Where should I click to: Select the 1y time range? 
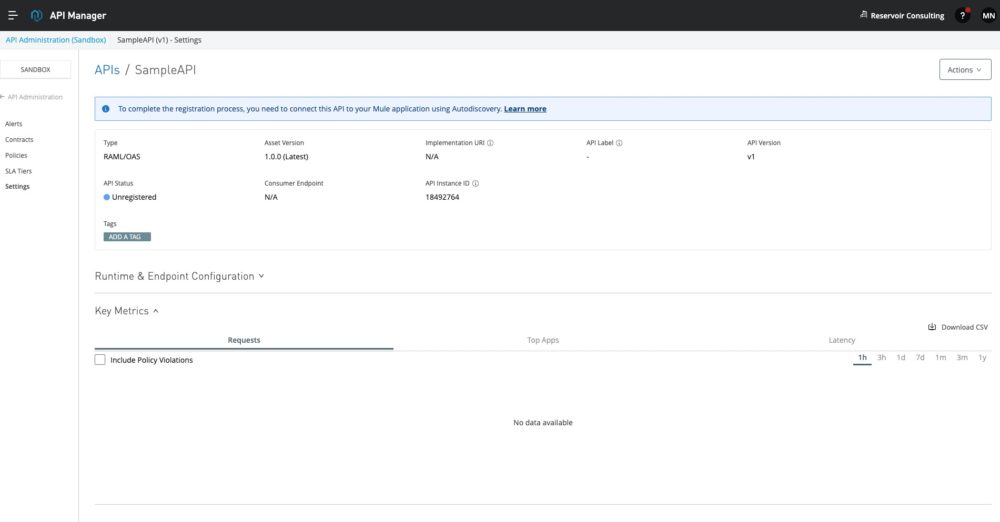point(982,358)
